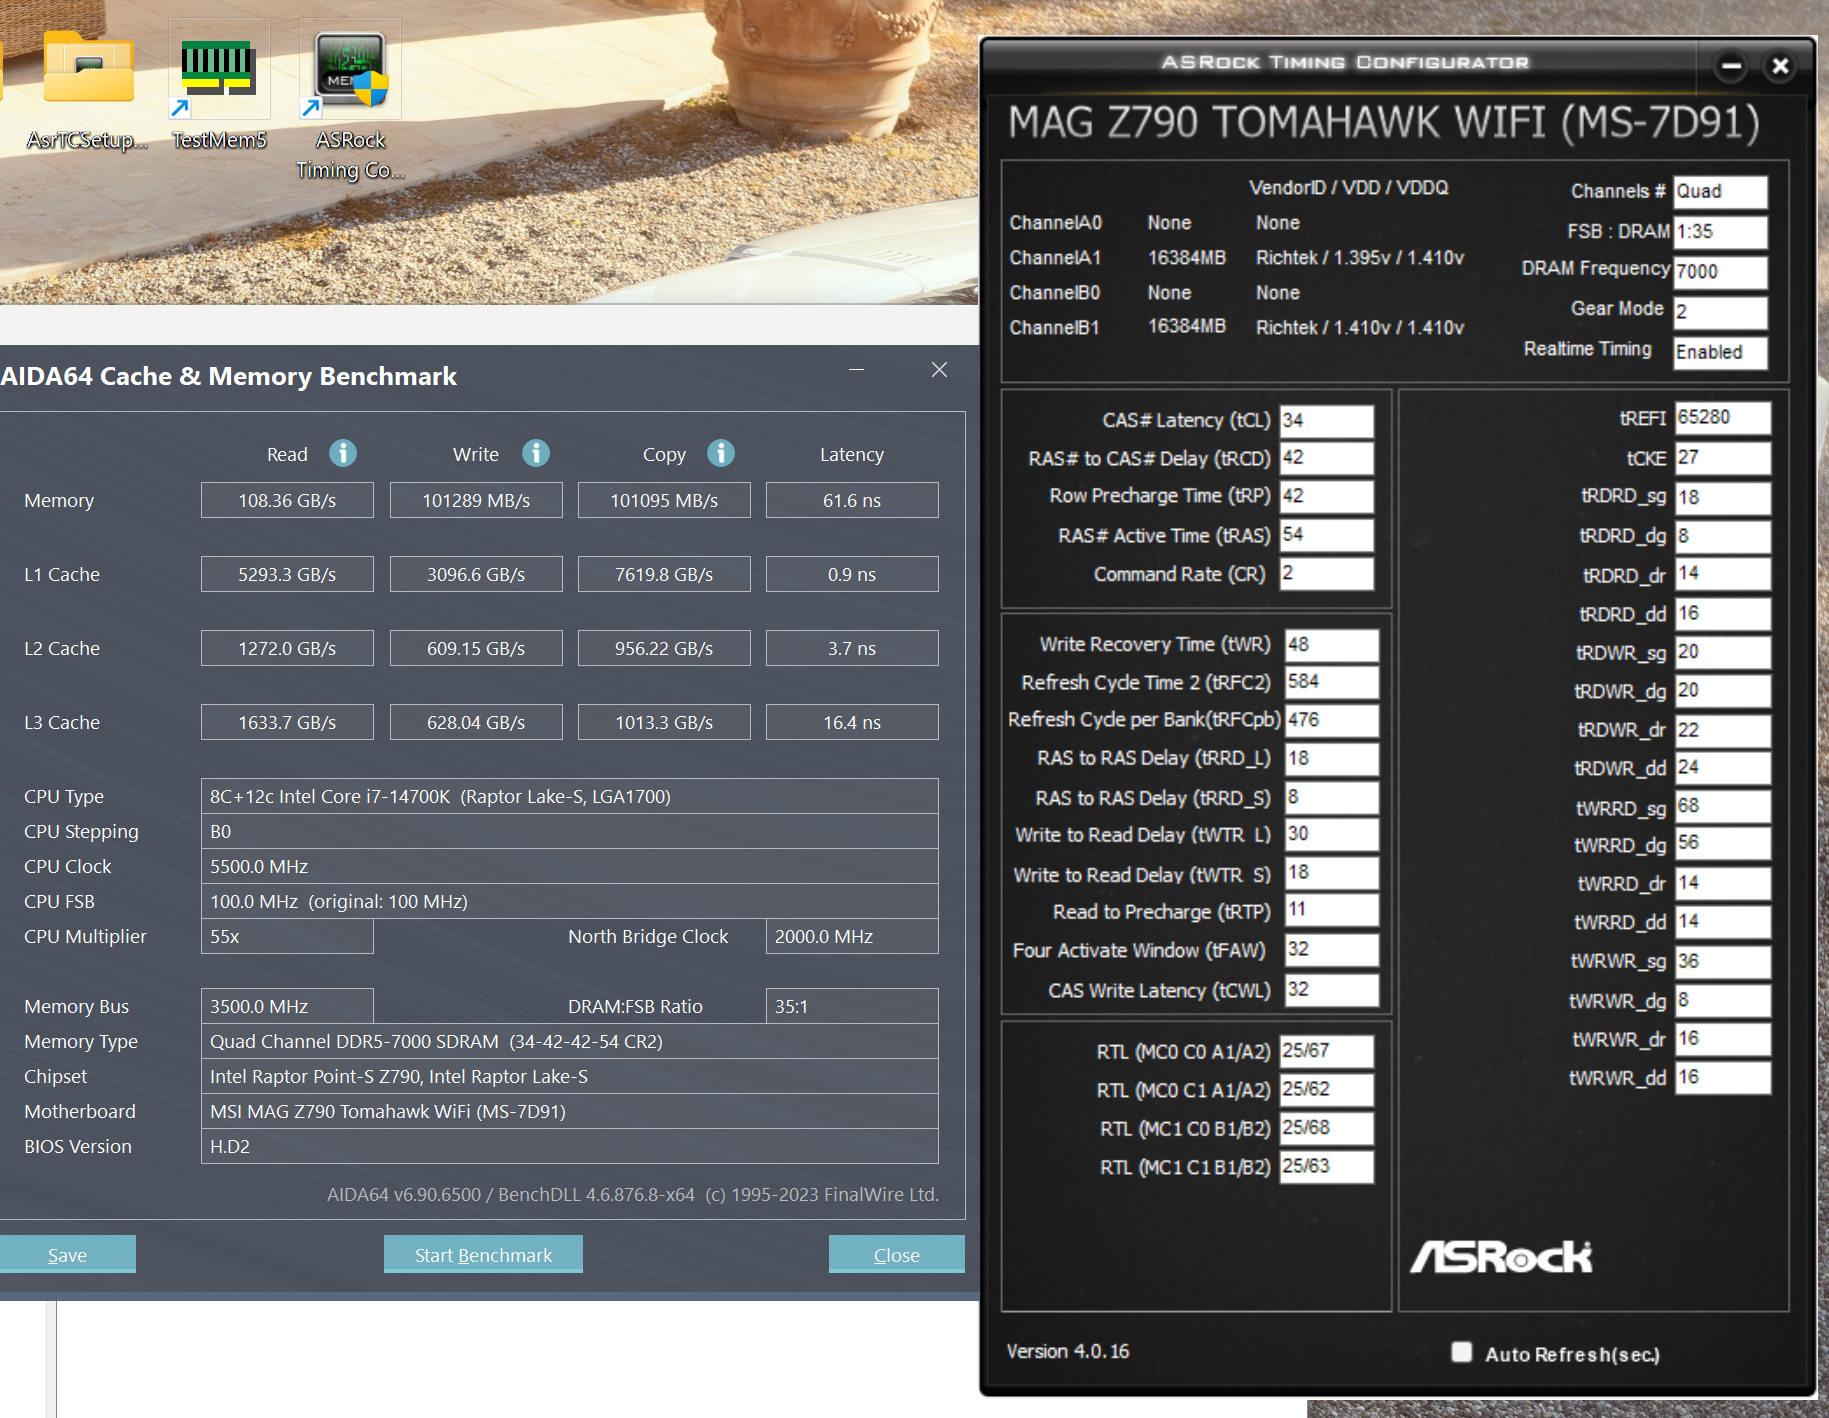Image resolution: width=1829 pixels, height=1418 pixels.
Task: Click the tRRD_S value field
Action: [x=1332, y=797]
